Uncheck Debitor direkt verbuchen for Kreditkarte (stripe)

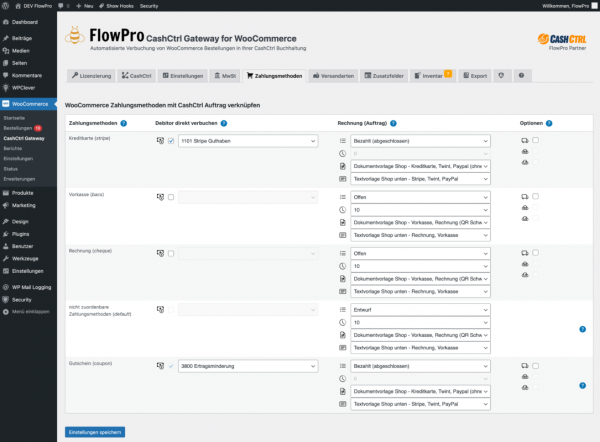pos(171,141)
